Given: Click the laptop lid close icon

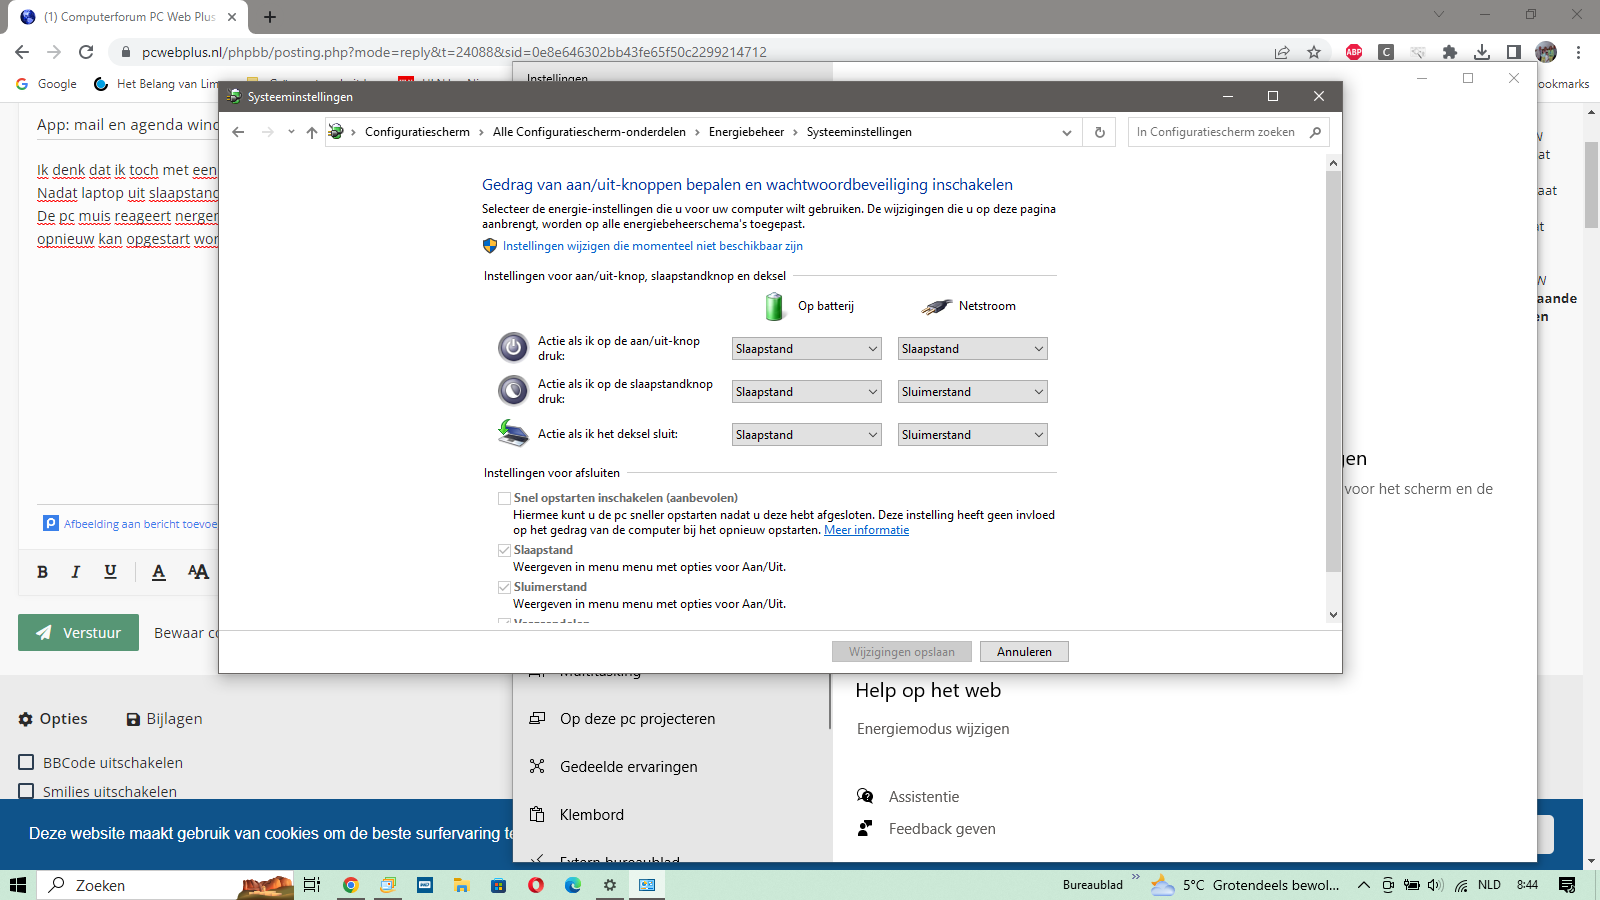Looking at the screenshot, I should [x=513, y=433].
